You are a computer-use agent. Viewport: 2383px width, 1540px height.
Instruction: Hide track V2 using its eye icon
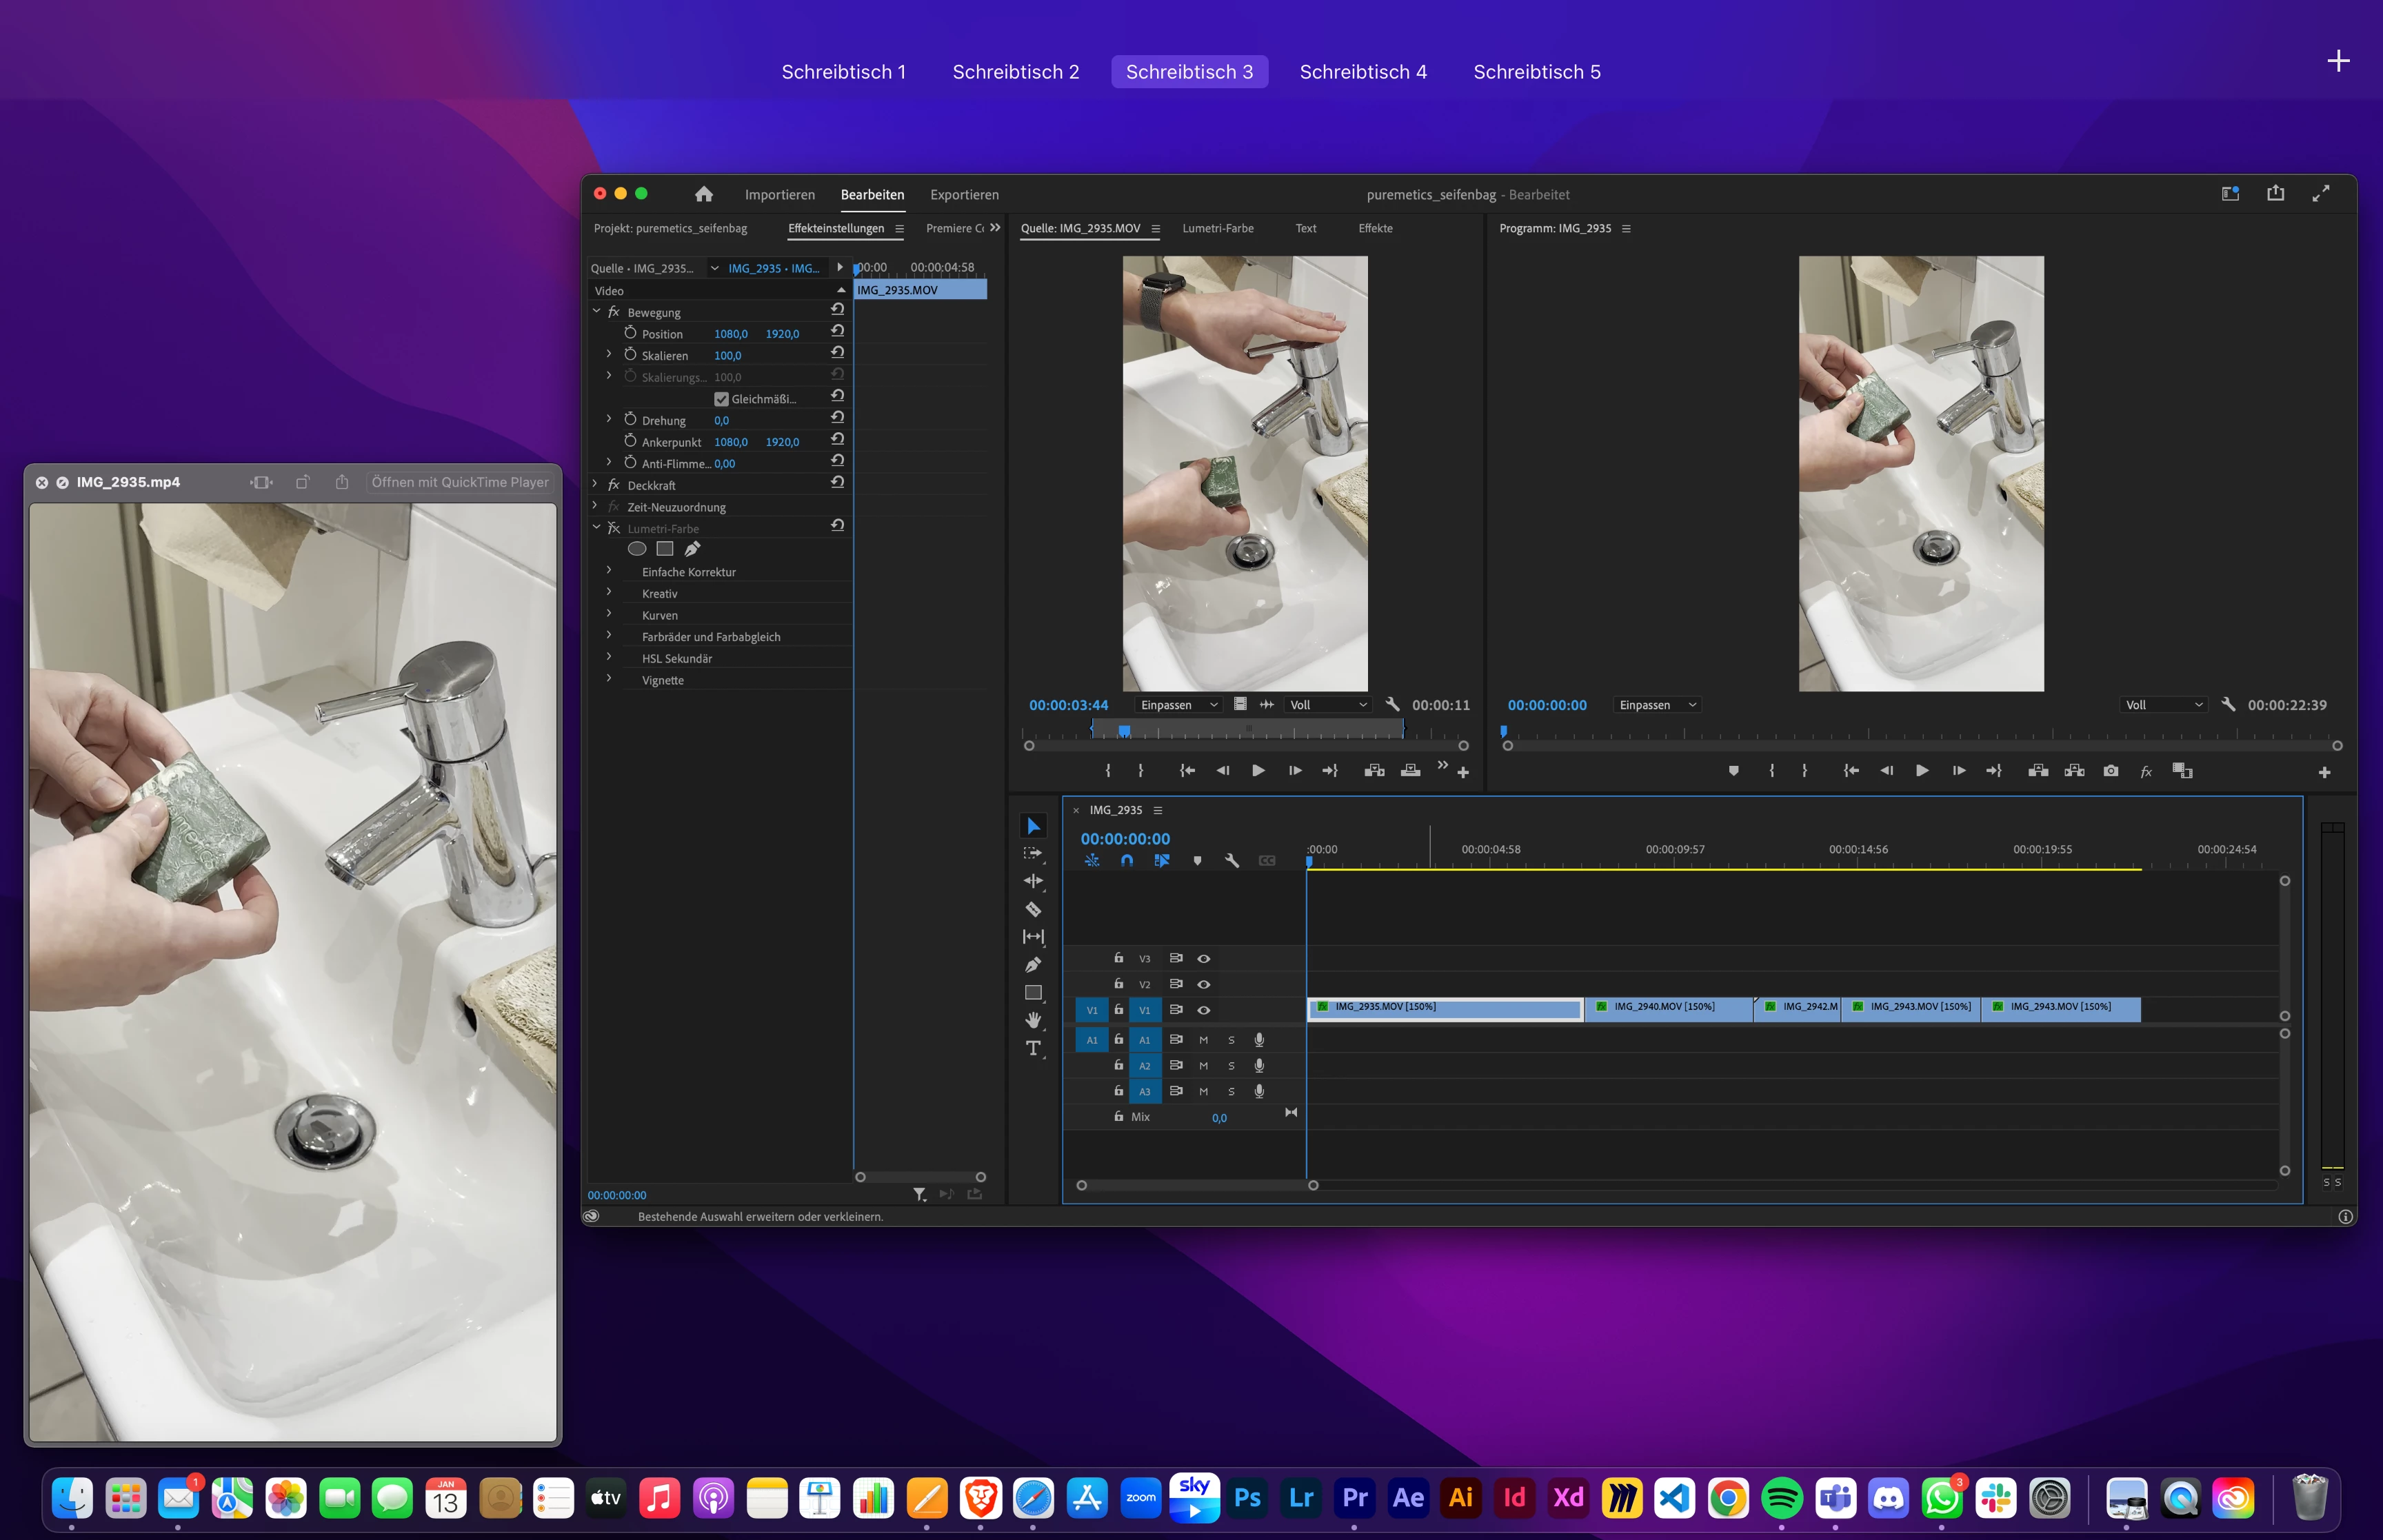(1204, 984)
